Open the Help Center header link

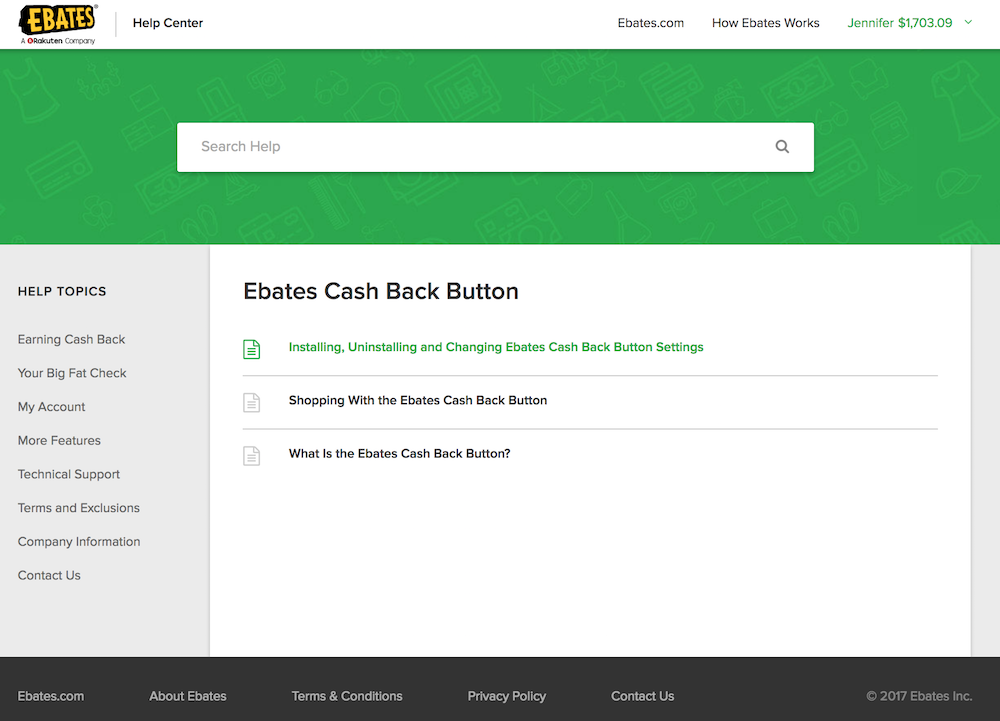pos(168,23)
